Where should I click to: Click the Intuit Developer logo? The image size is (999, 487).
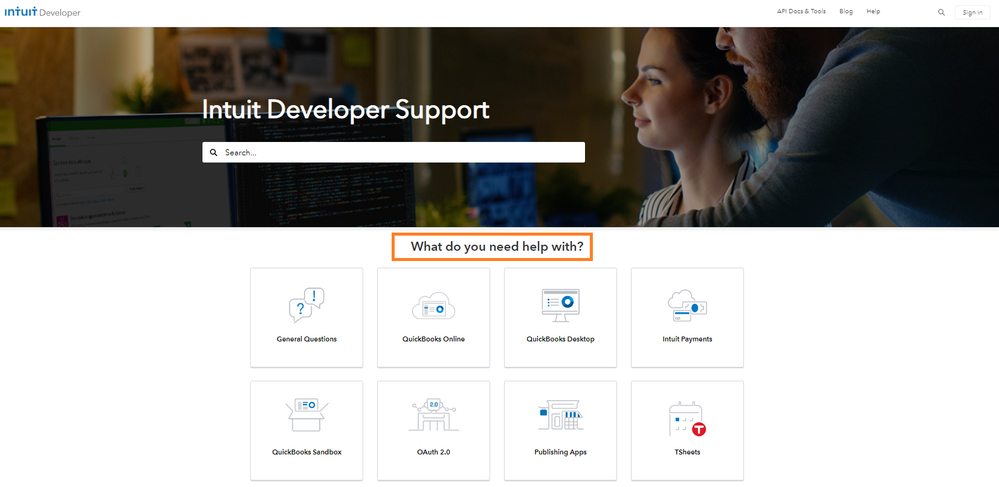pos(42,12)
